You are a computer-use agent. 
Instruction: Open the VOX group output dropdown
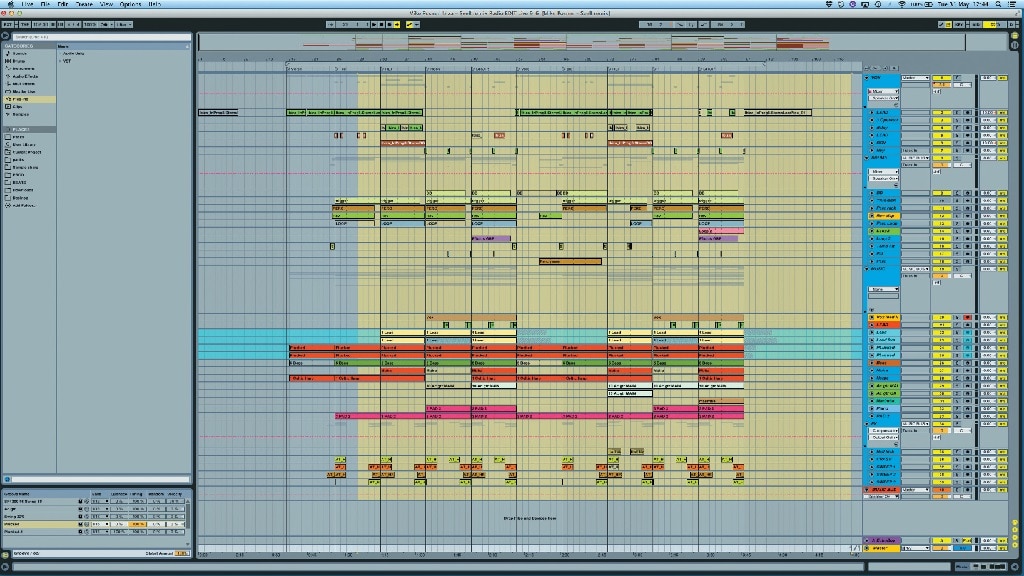point(916,78)
